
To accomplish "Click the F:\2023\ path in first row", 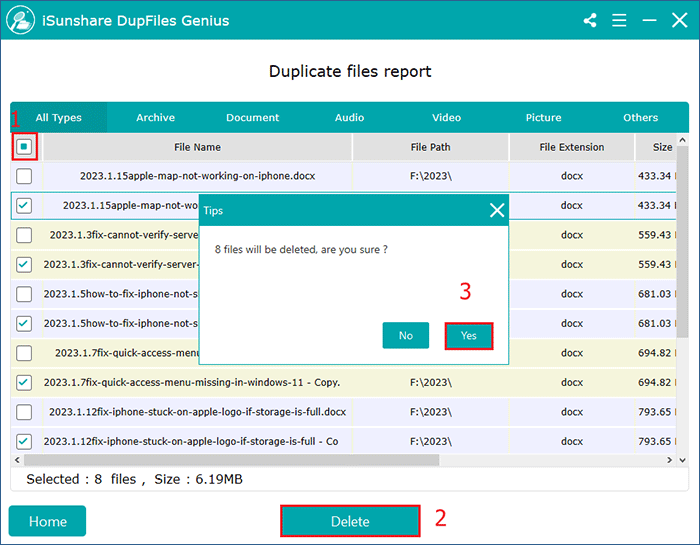I will [431, 176].
